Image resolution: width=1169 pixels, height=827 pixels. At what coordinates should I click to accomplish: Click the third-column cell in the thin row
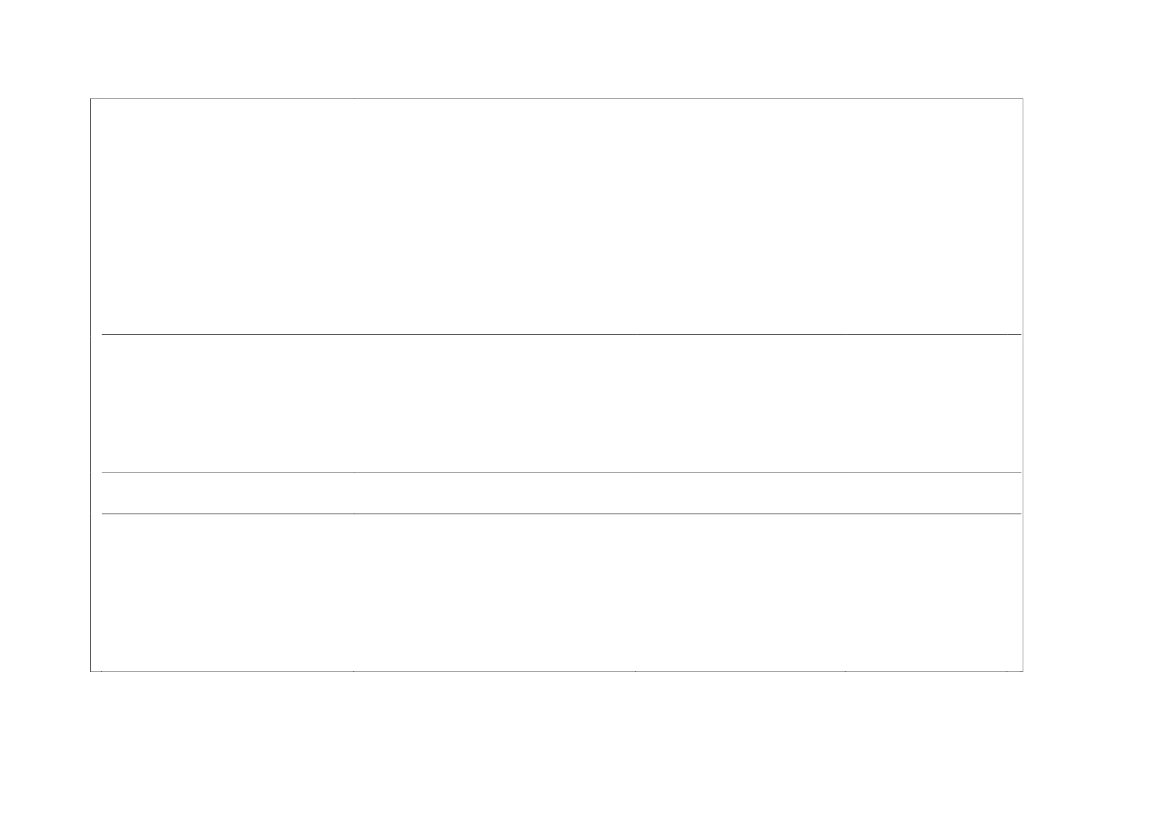(x=740, y=493)
